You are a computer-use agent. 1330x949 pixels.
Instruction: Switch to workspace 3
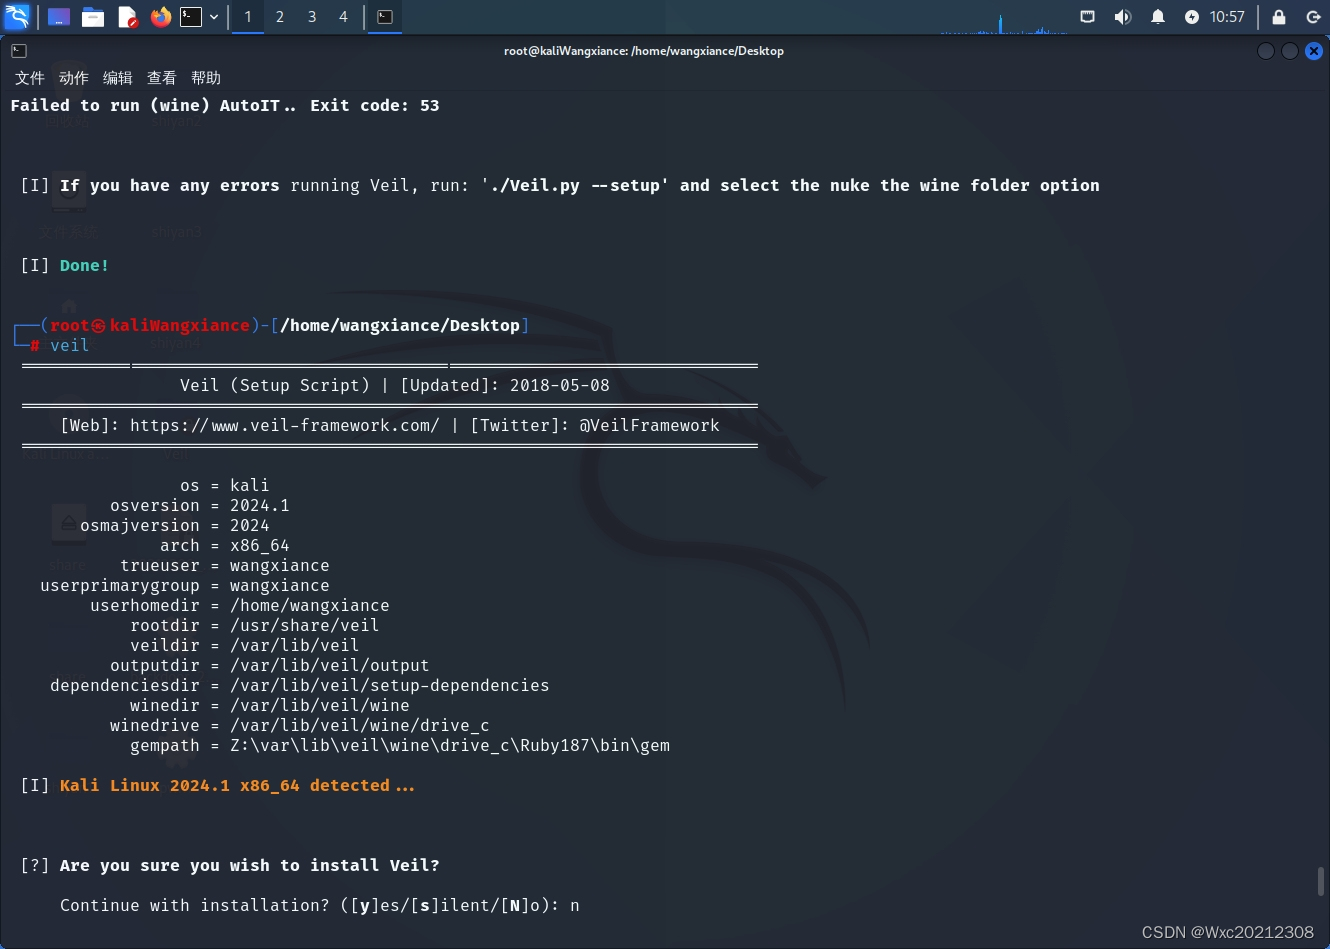[312, 17]
